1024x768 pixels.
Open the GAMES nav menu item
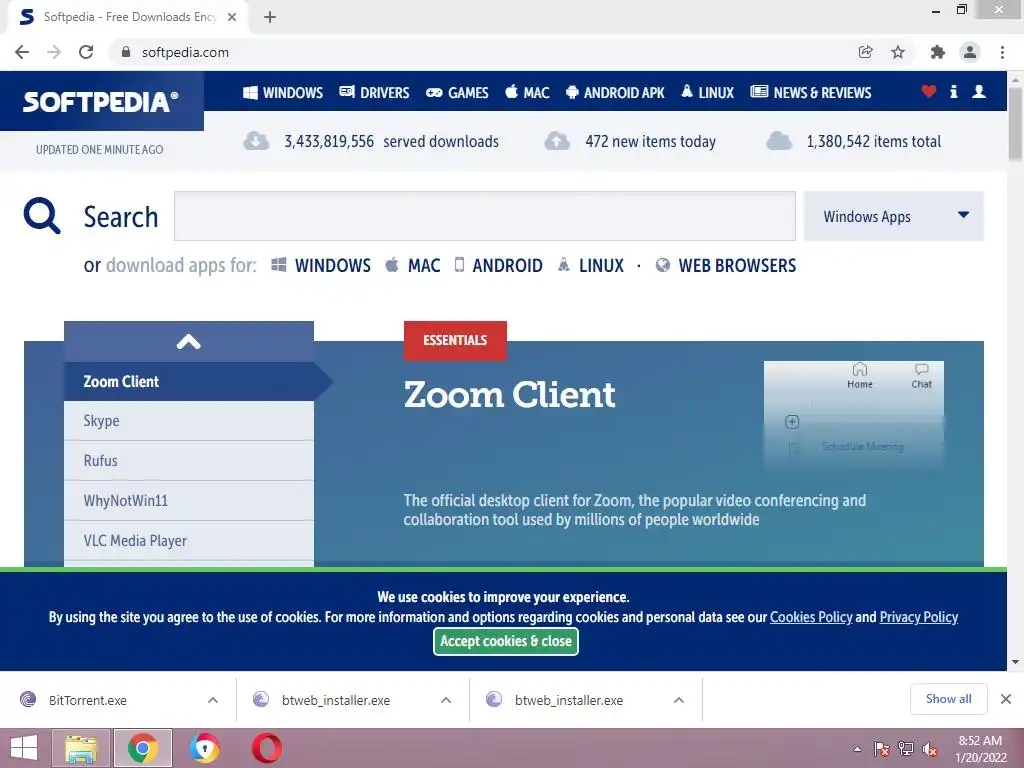457,93
